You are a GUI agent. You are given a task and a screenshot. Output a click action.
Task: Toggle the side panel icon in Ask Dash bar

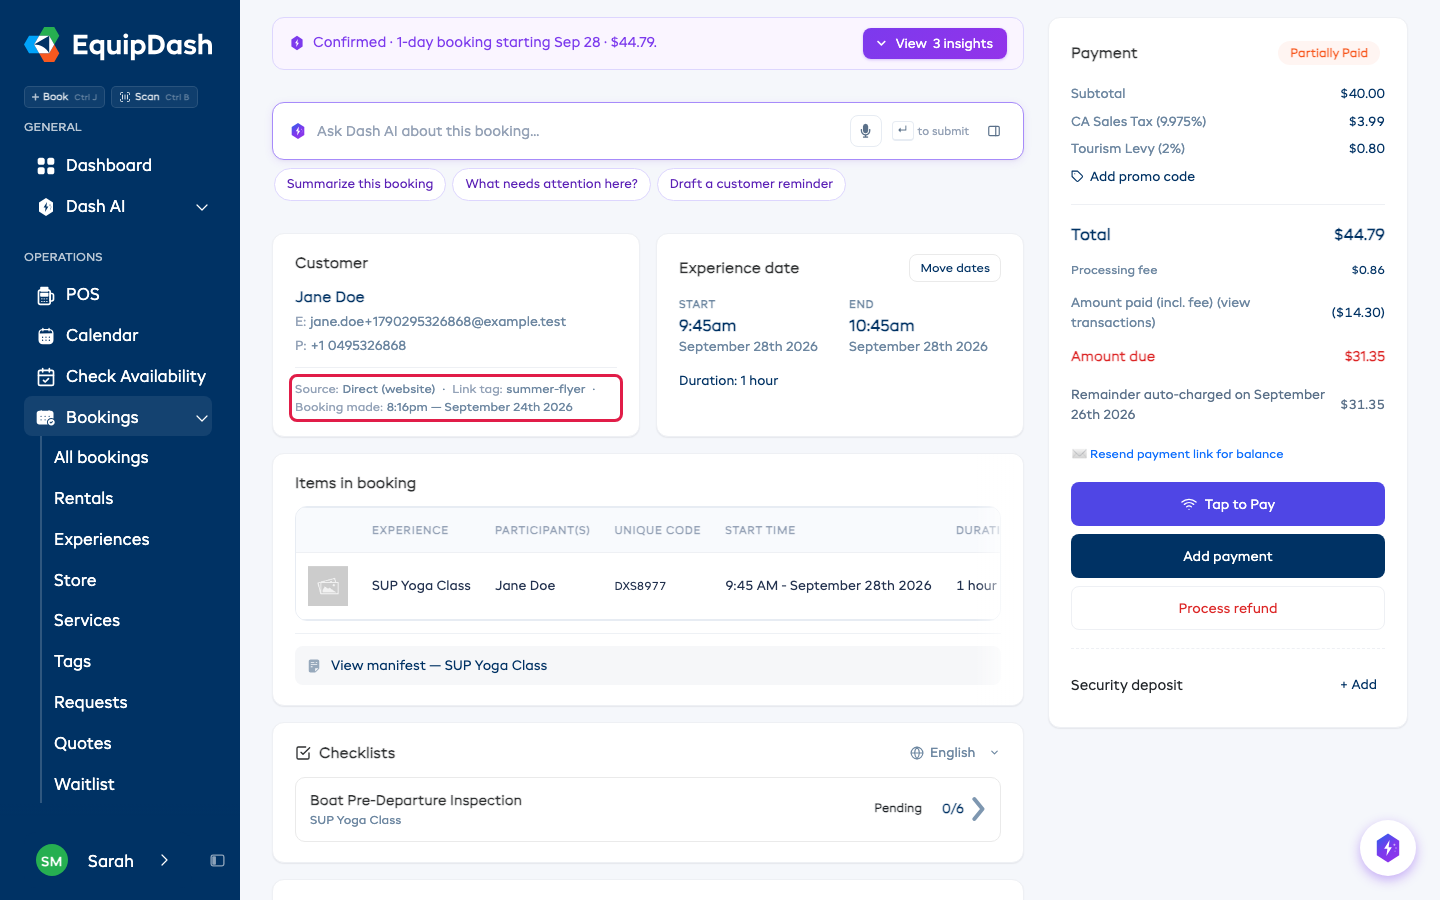click(x=994, y=131)
